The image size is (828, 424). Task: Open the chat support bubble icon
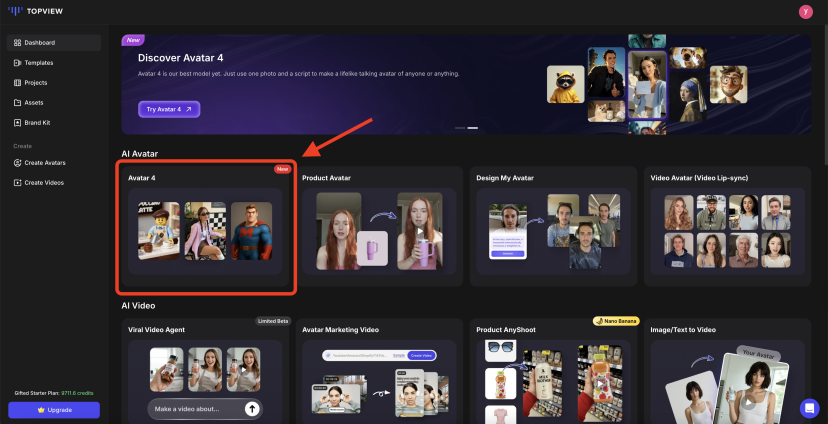click(809, 408)
